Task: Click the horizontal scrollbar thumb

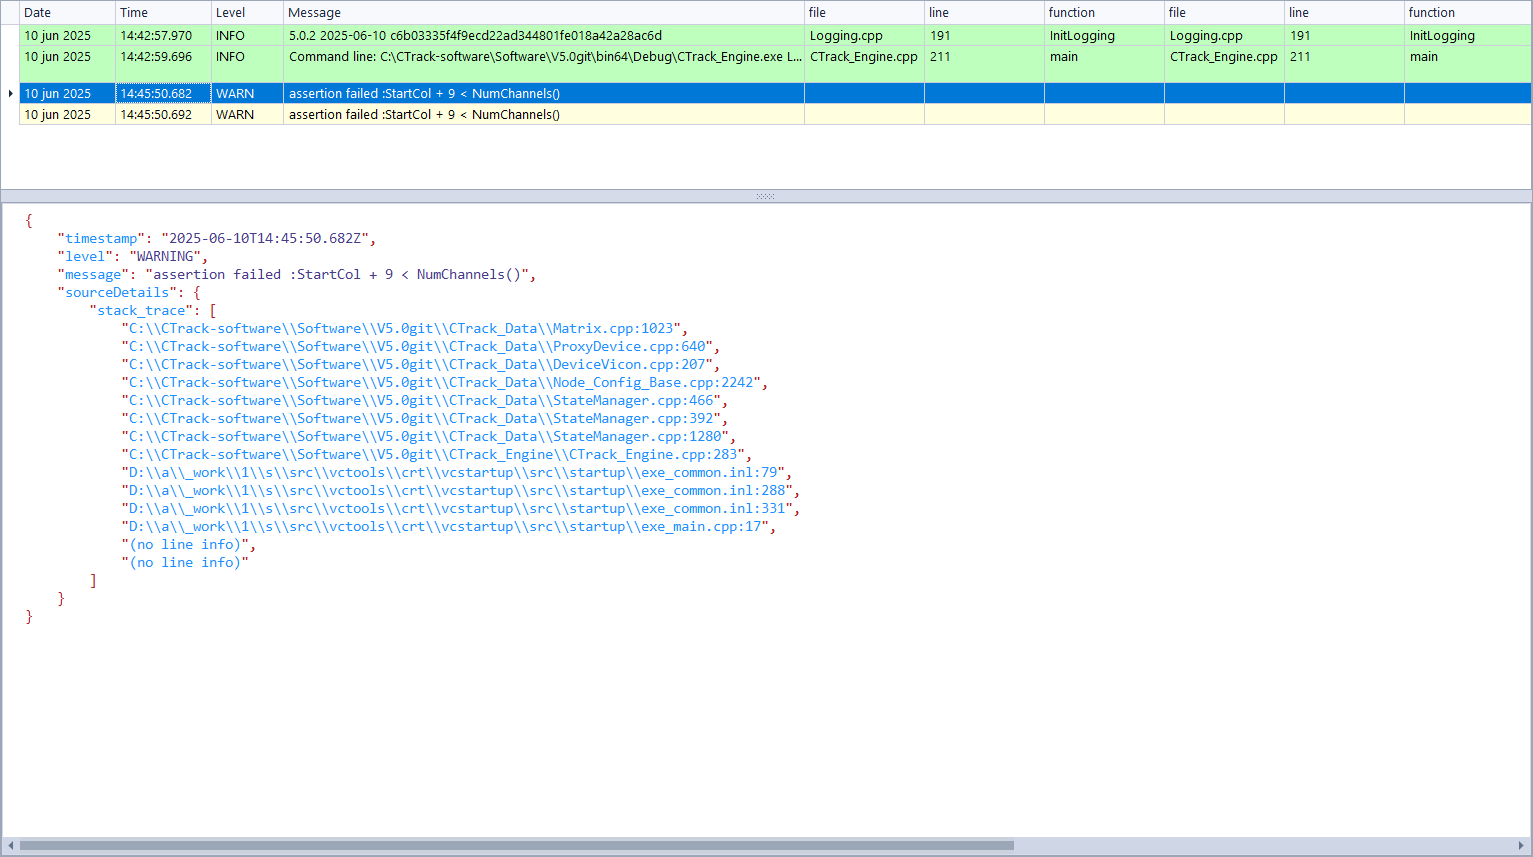Action: pos(516,846)
